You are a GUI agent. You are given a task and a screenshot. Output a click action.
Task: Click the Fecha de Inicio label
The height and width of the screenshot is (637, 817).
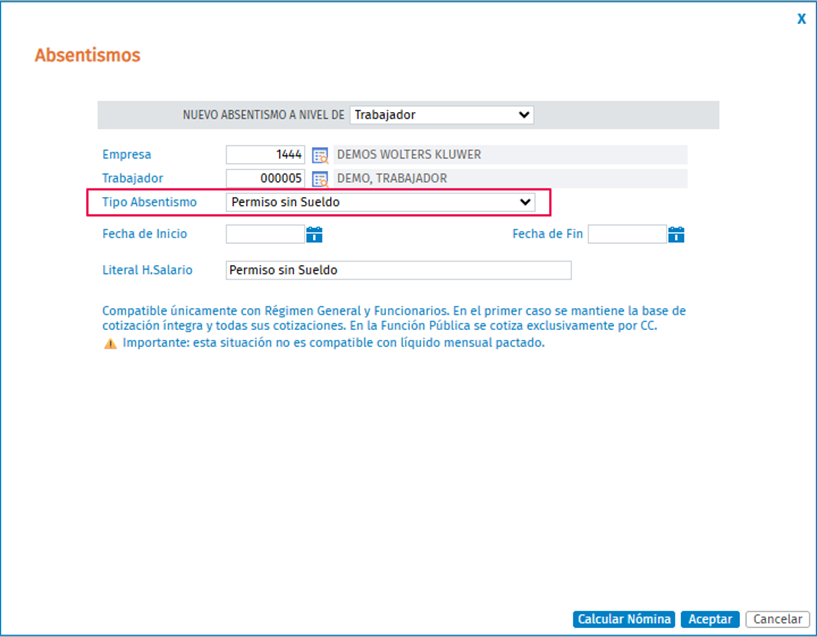[x=144, y=234]
